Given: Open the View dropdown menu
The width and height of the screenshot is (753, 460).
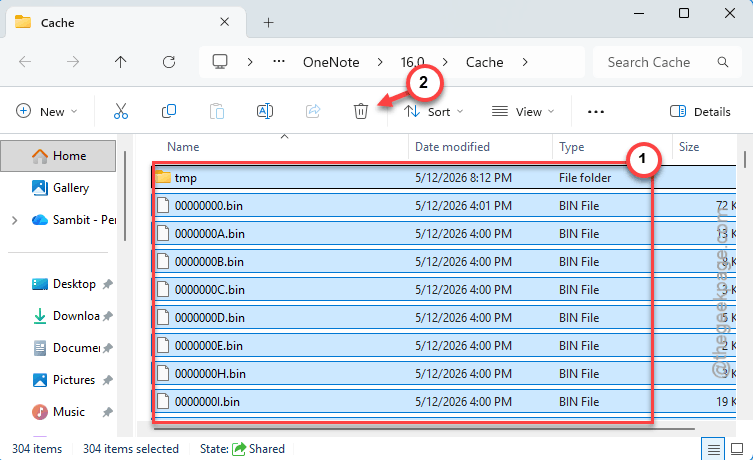Looking at the screenshot, I should pos(523,111).
